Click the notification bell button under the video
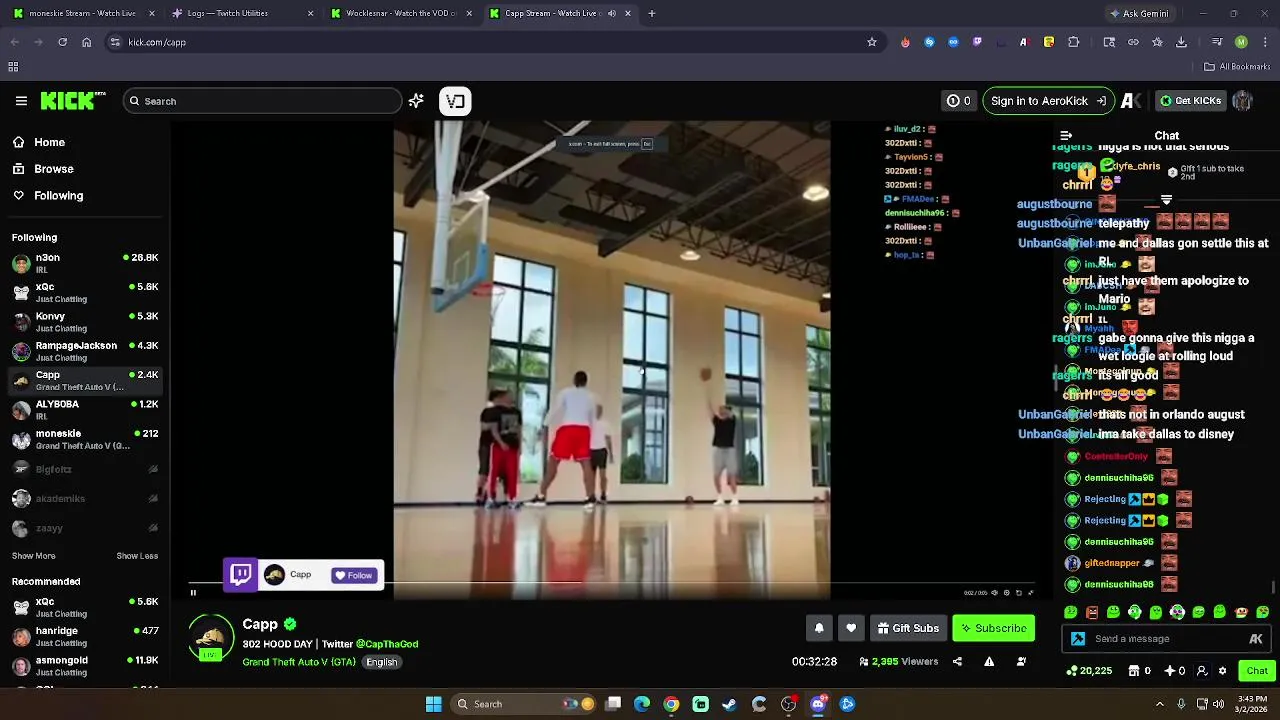 pyautogui.click(x=819, y=628)
